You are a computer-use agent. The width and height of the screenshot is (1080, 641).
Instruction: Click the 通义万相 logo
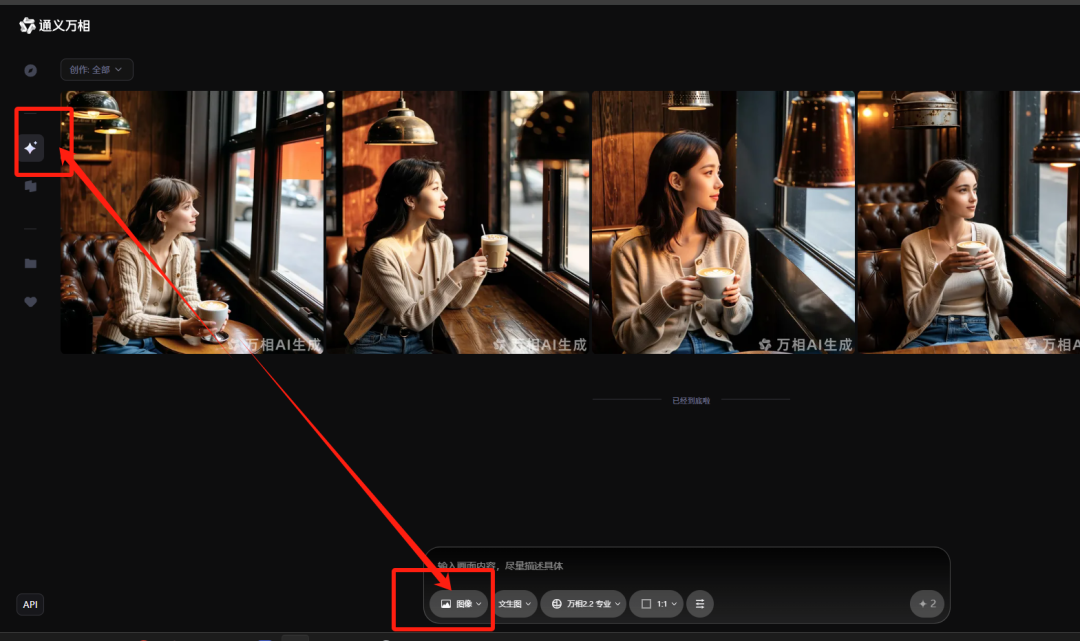[54, 25]
